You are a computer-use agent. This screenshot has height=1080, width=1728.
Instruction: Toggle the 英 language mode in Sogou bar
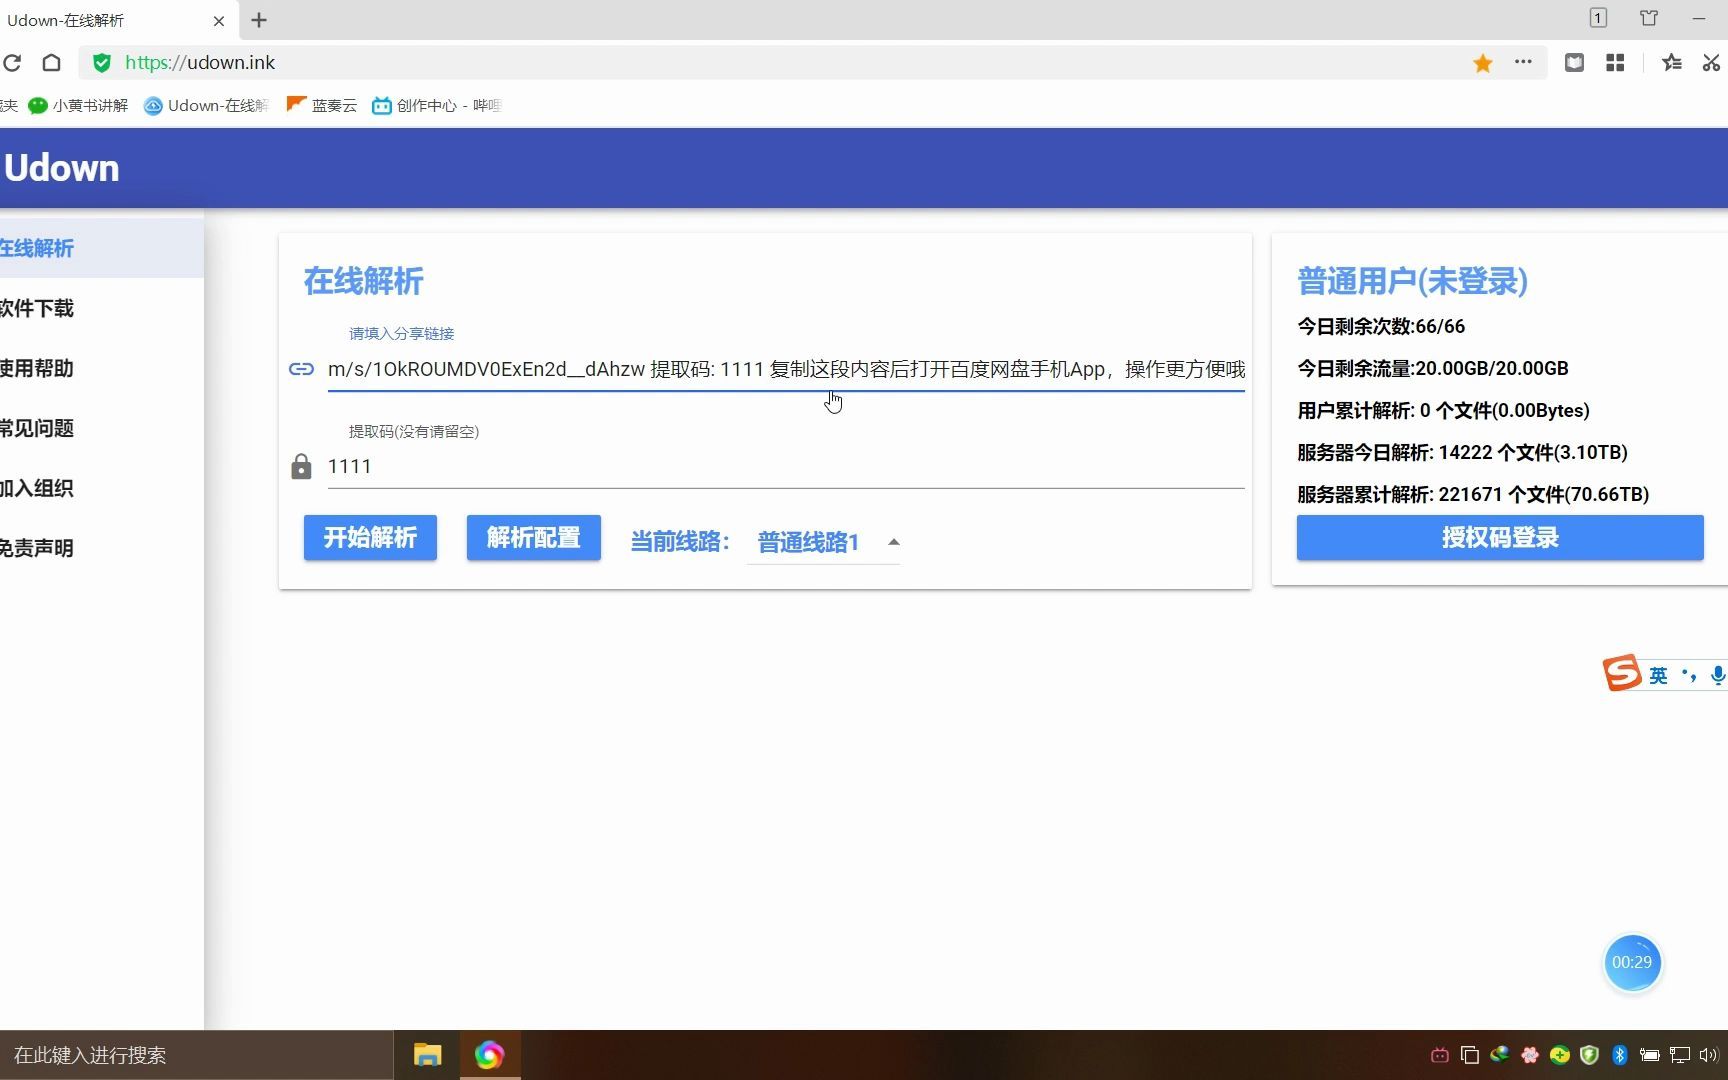point(1658,676)
